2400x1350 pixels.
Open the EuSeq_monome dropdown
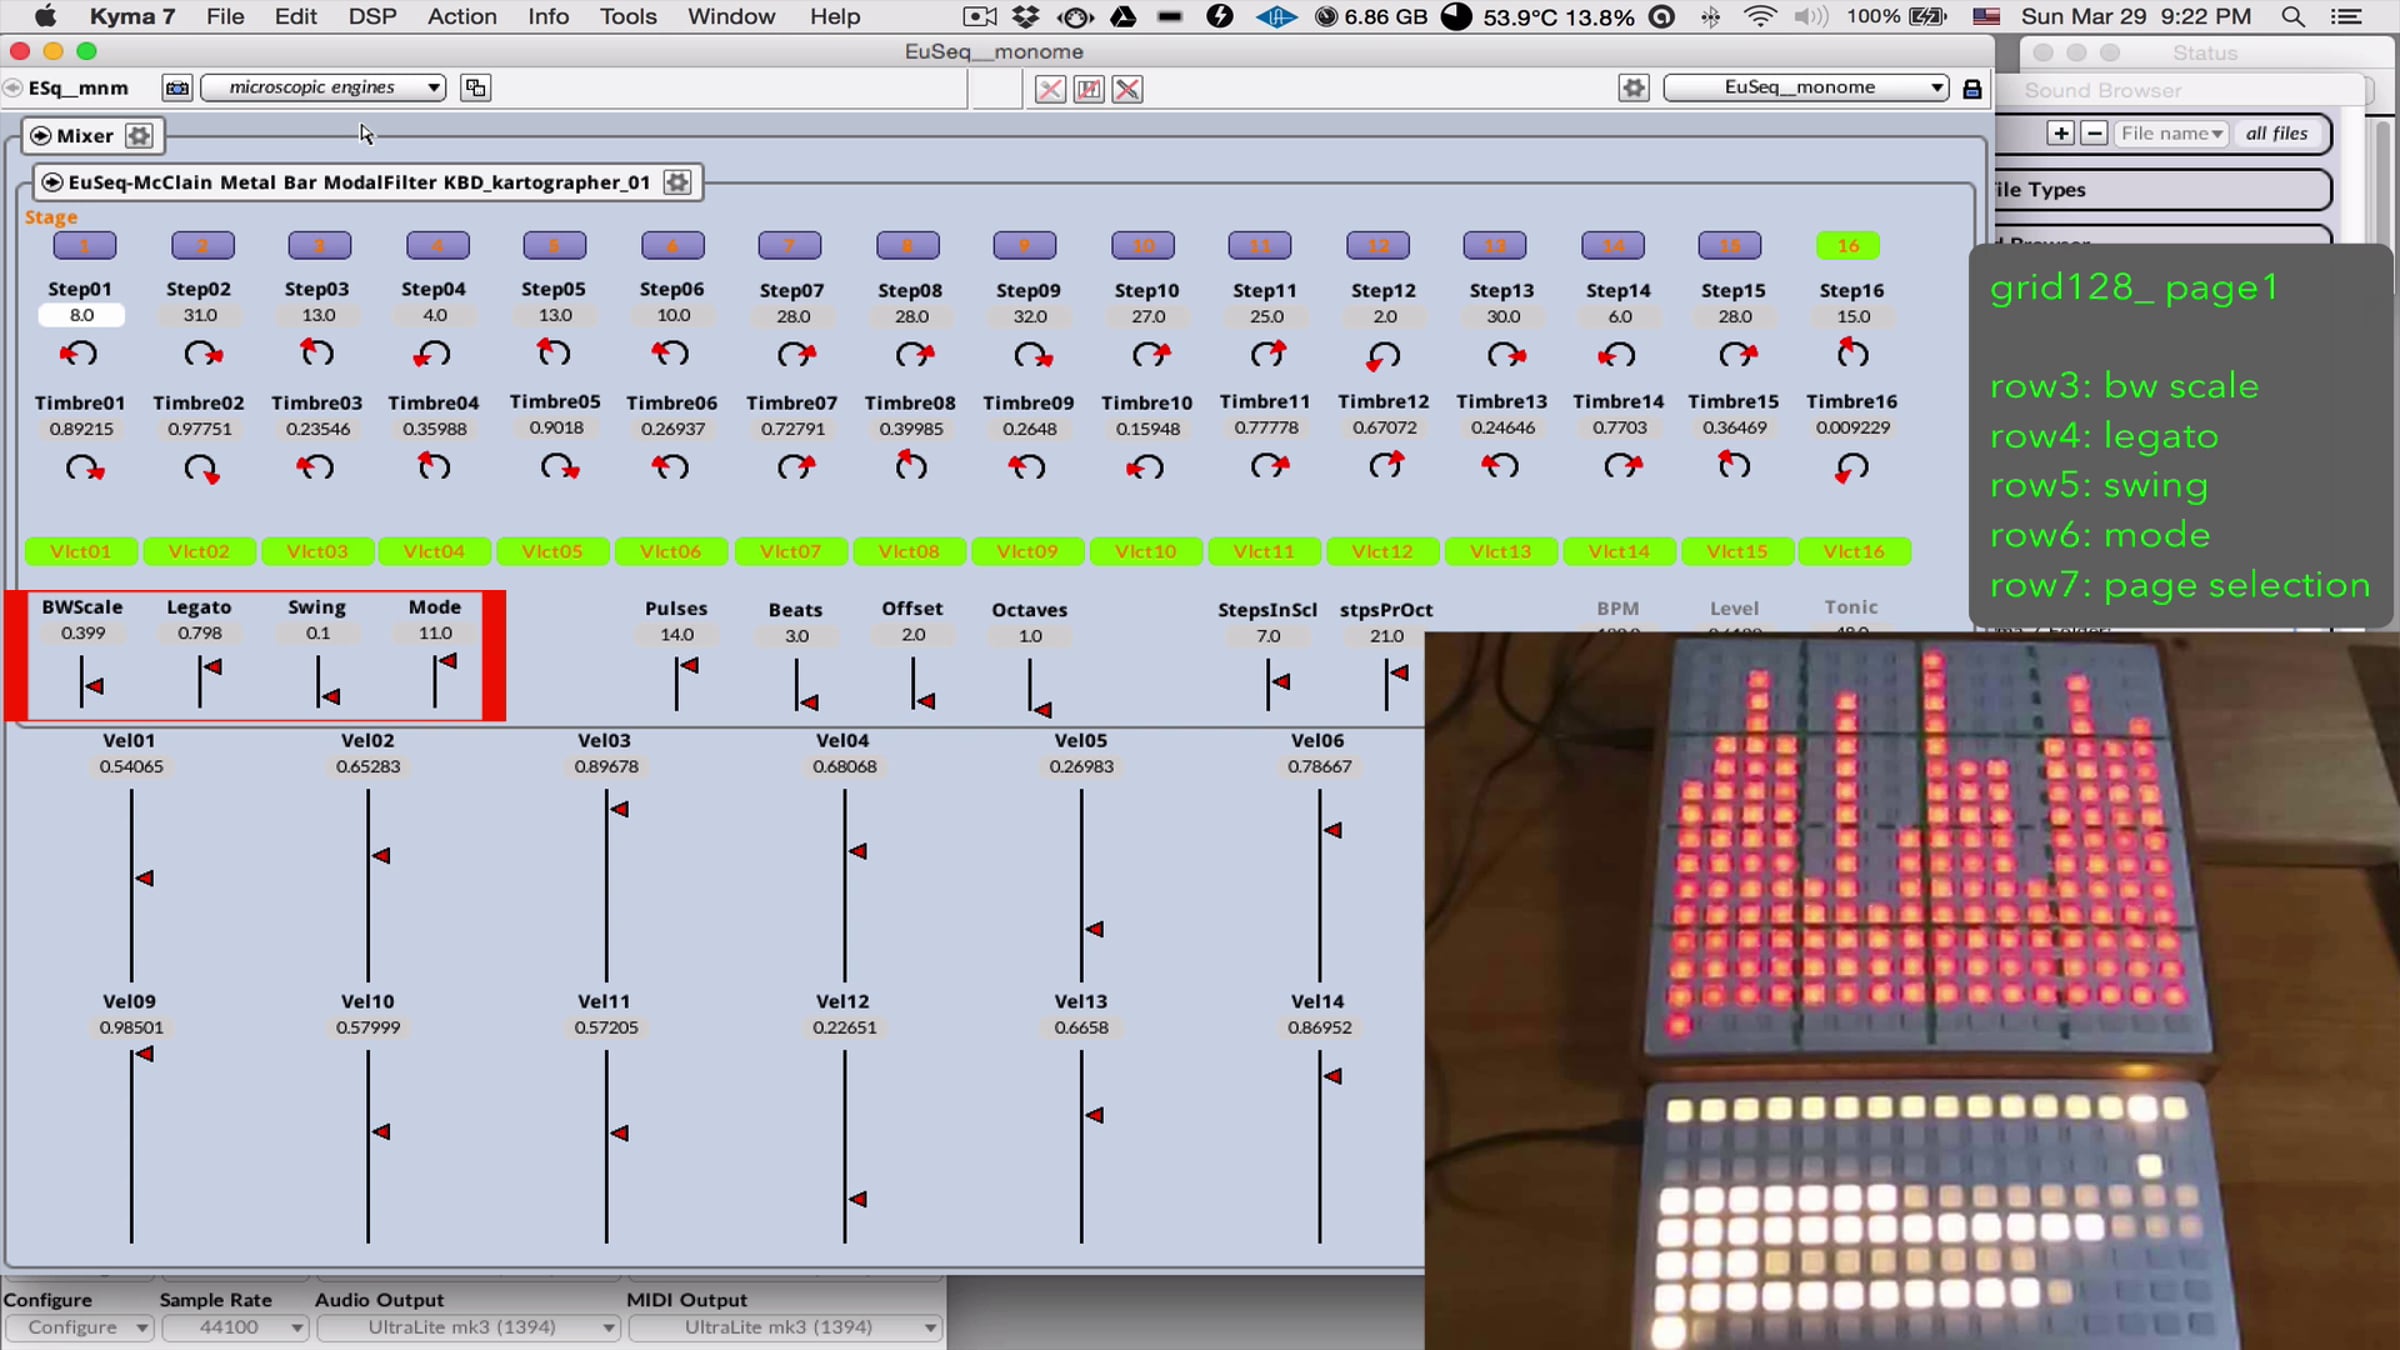pyautogui.click(x=1807, y=88)
